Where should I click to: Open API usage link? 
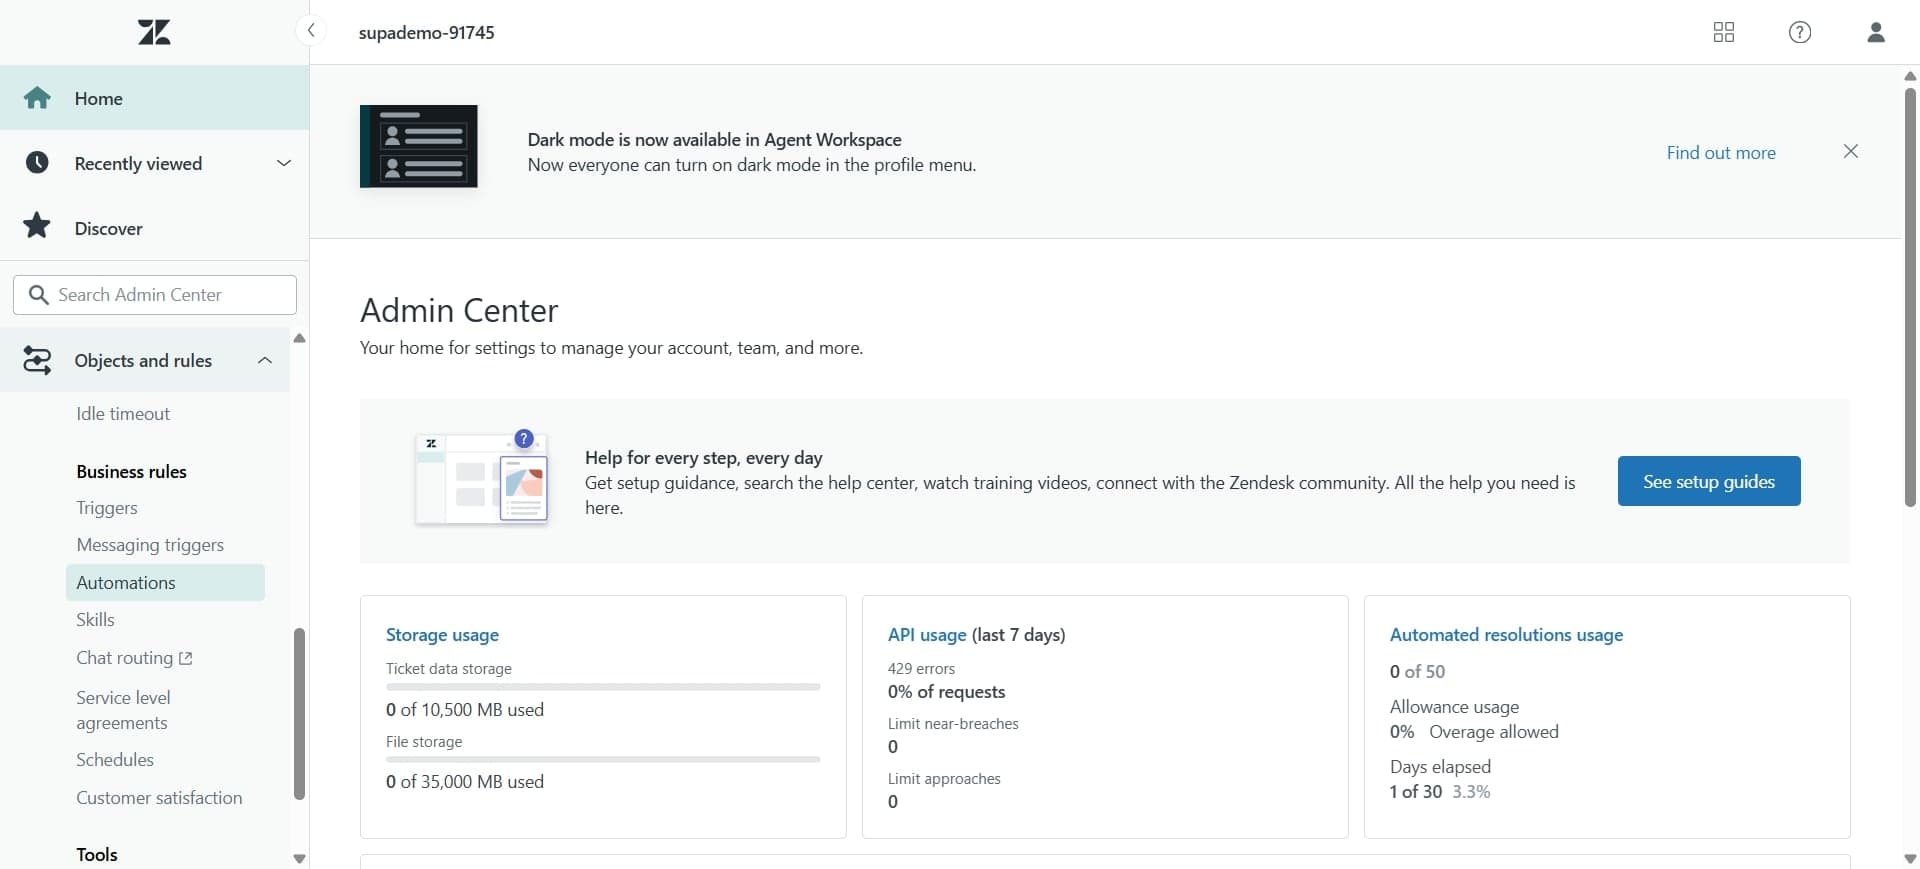point(927,635)
